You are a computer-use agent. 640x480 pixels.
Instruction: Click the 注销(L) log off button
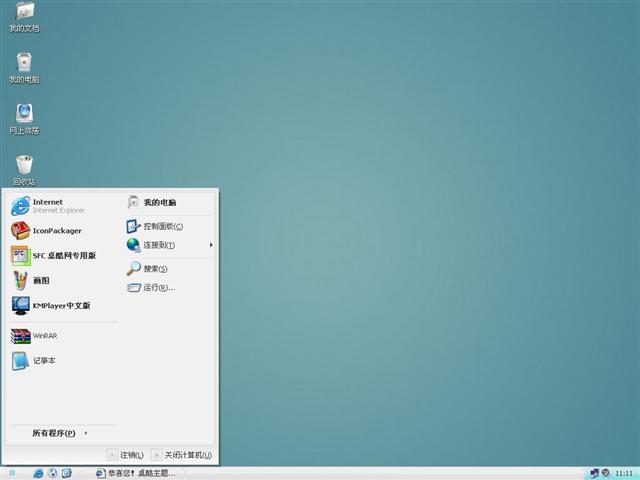(x=126, y=455)
